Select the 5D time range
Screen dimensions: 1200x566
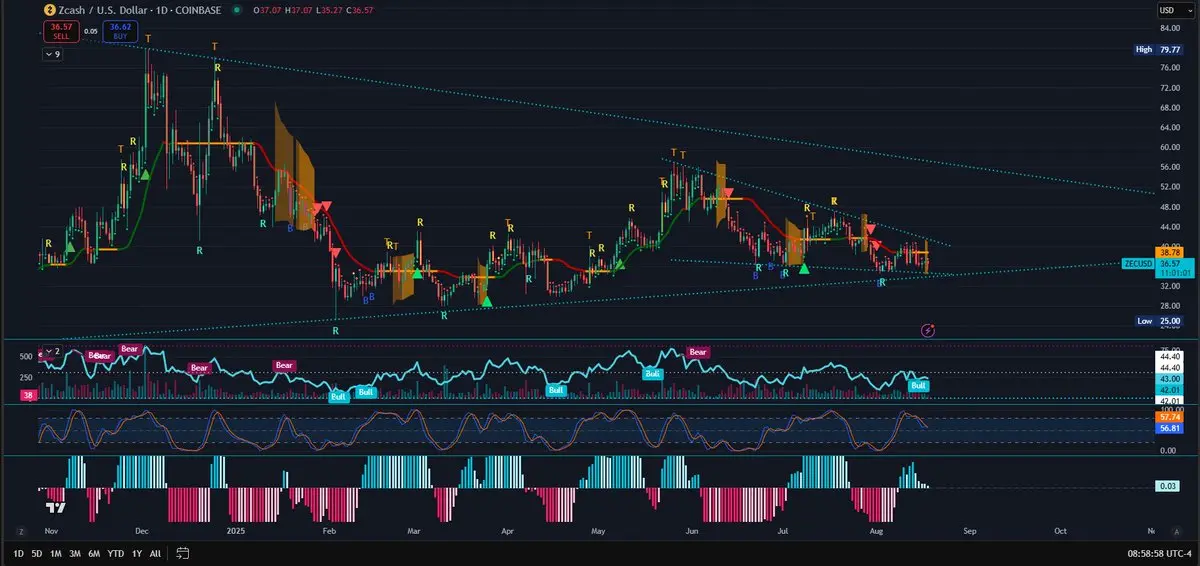(x=37, y=553)
